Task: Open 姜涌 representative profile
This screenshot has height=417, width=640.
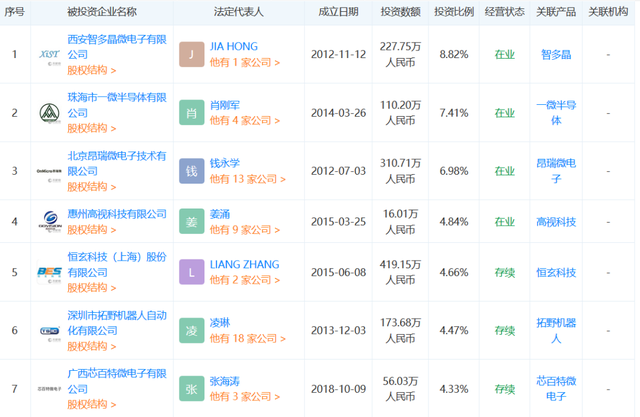Action: pos(220,214)
